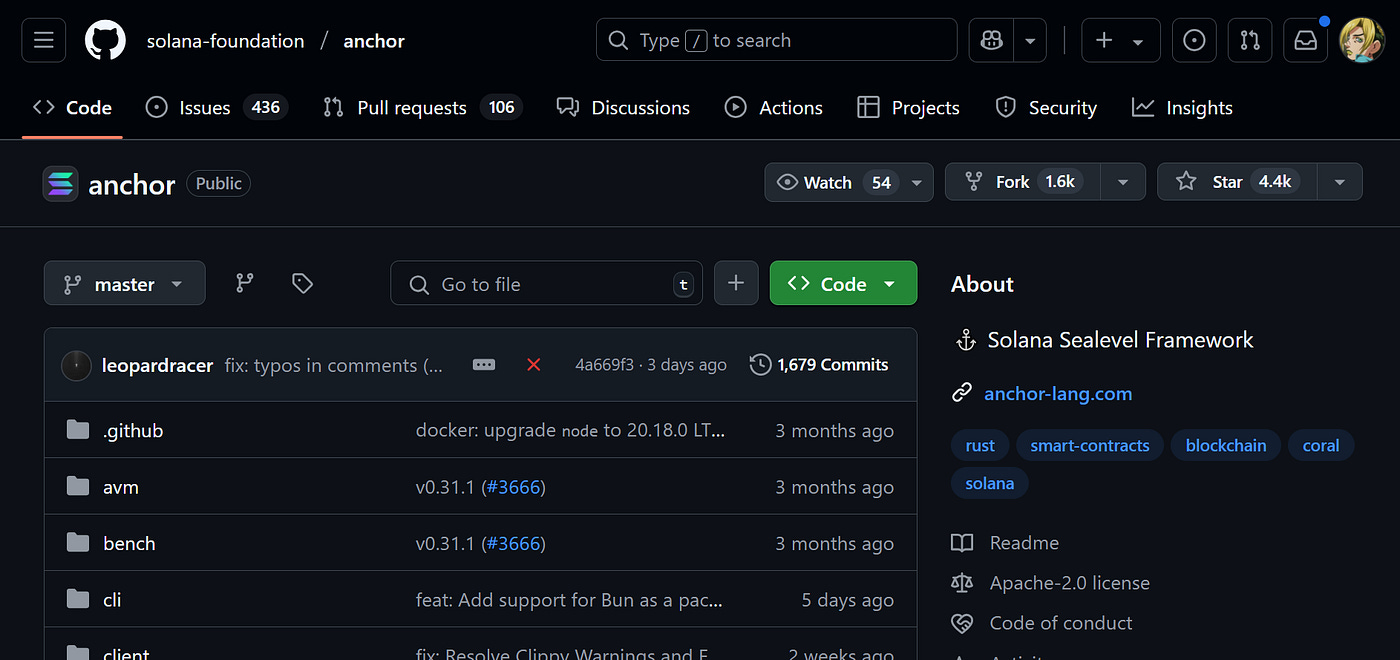
Task: Open the avm folder
Action: point(121,487)
